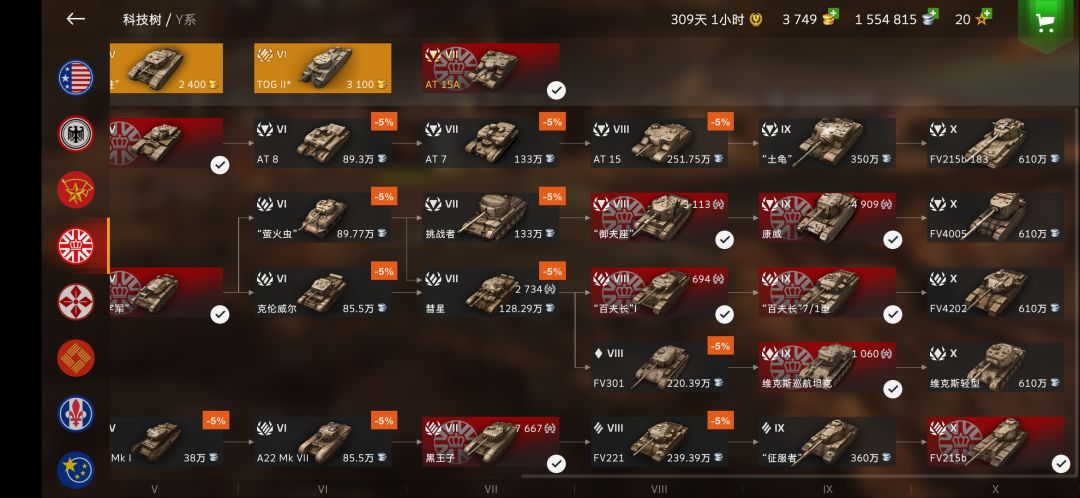
Task: Click checkmark on 康威 tank
Action: click(x=893, y=240)
